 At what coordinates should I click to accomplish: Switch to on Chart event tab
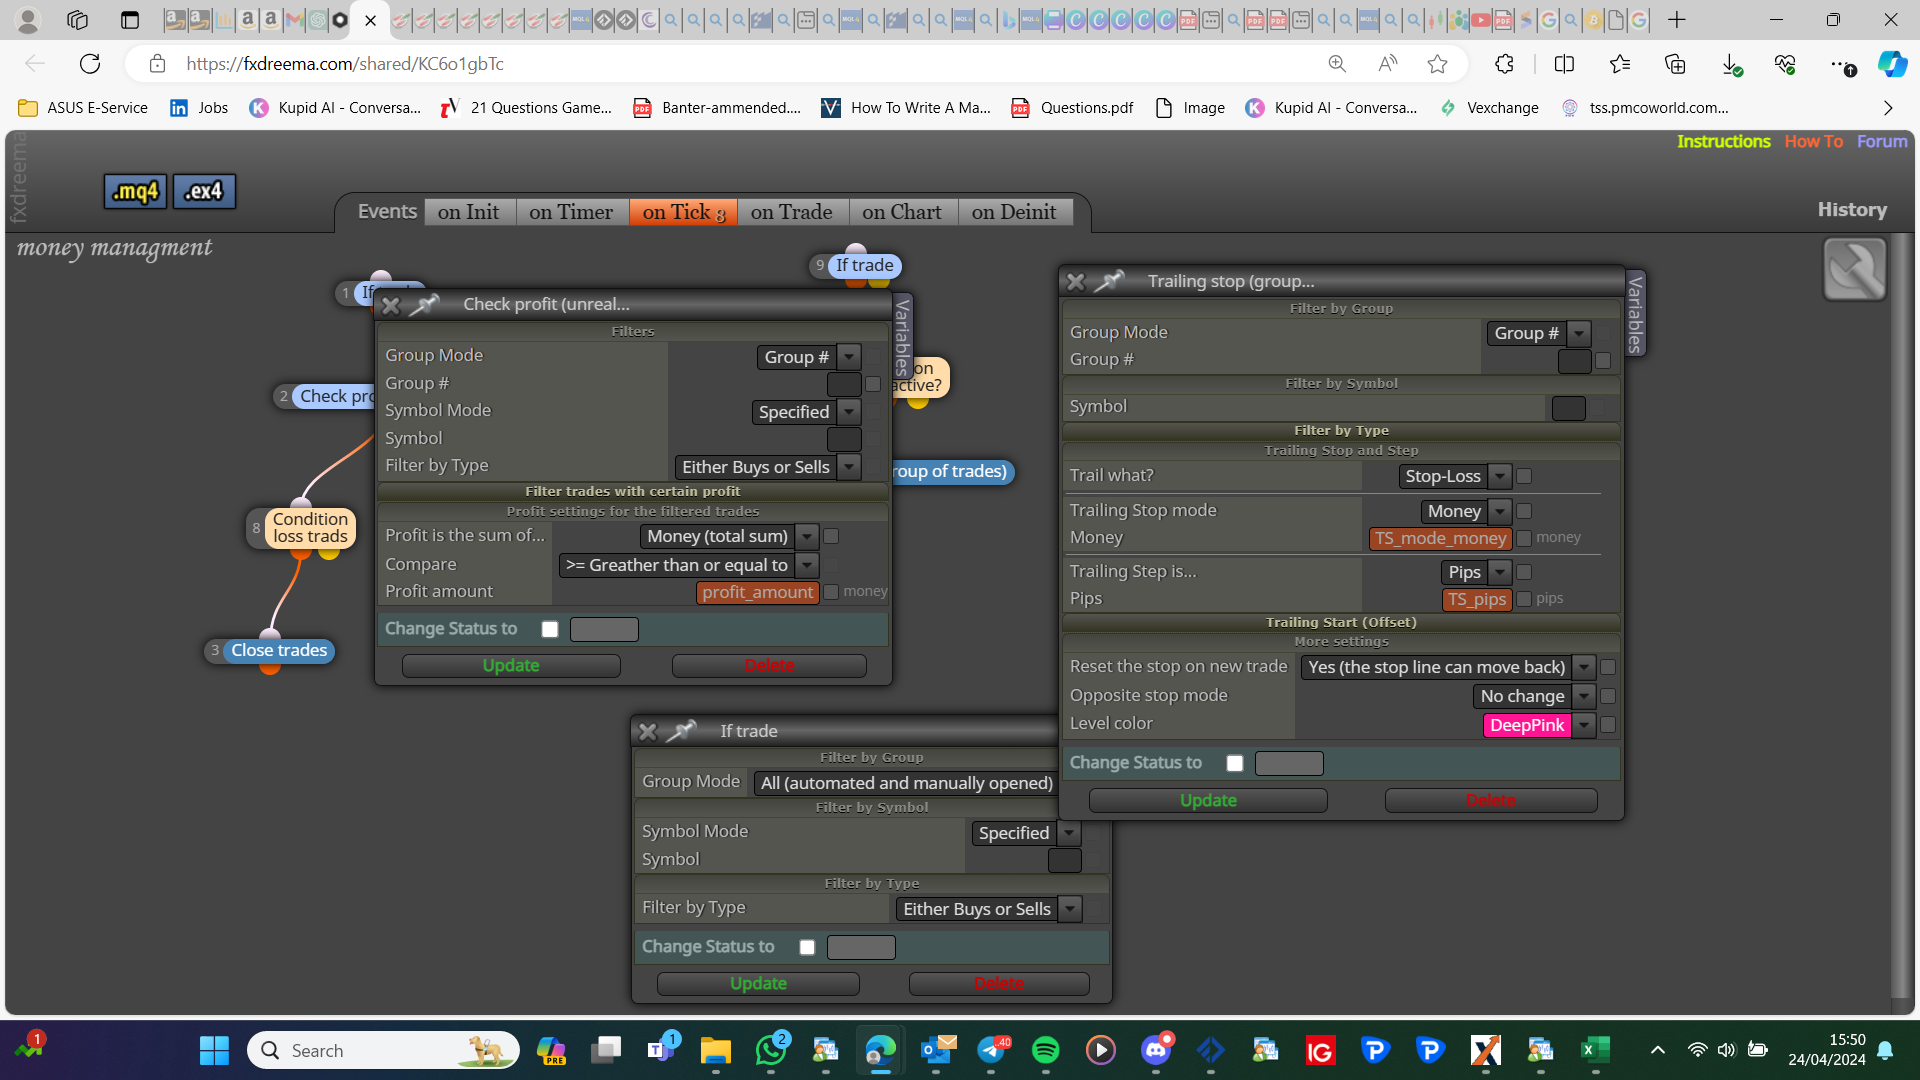[x=902, y=212]
